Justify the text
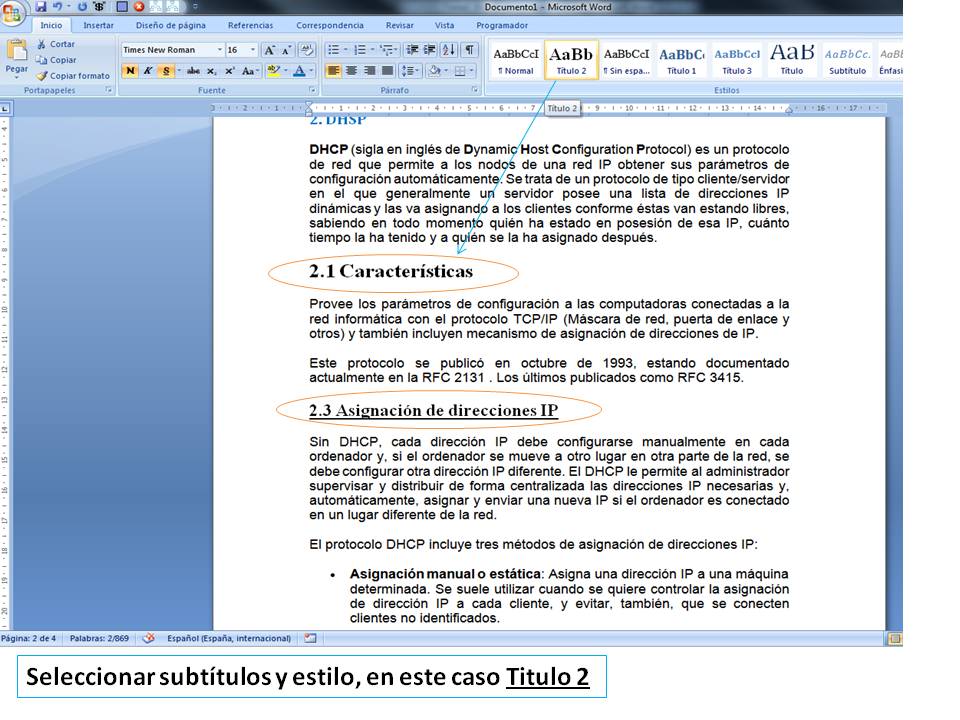 point(387,71)
